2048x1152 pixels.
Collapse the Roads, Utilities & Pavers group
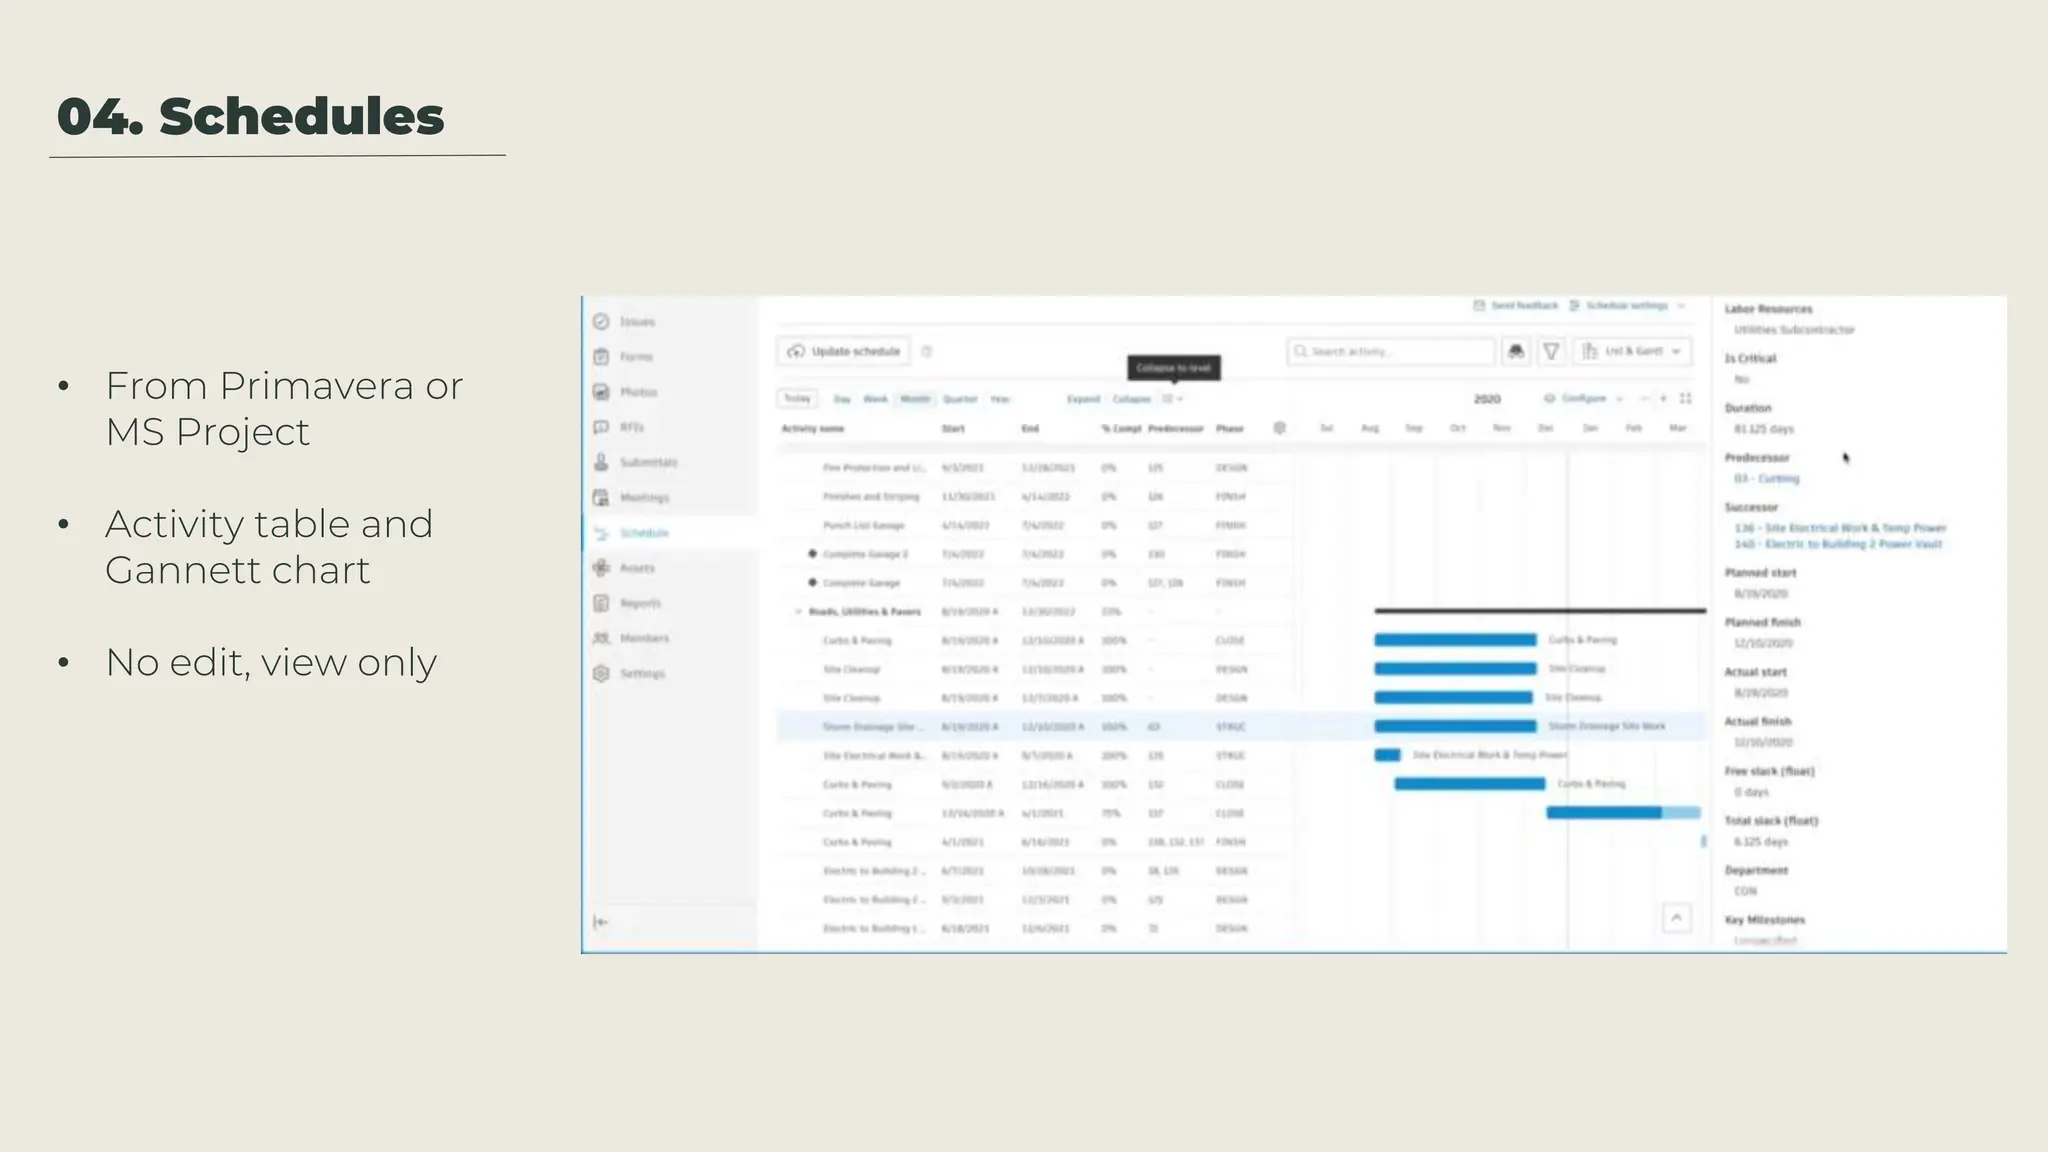click(x=798, y=611)
